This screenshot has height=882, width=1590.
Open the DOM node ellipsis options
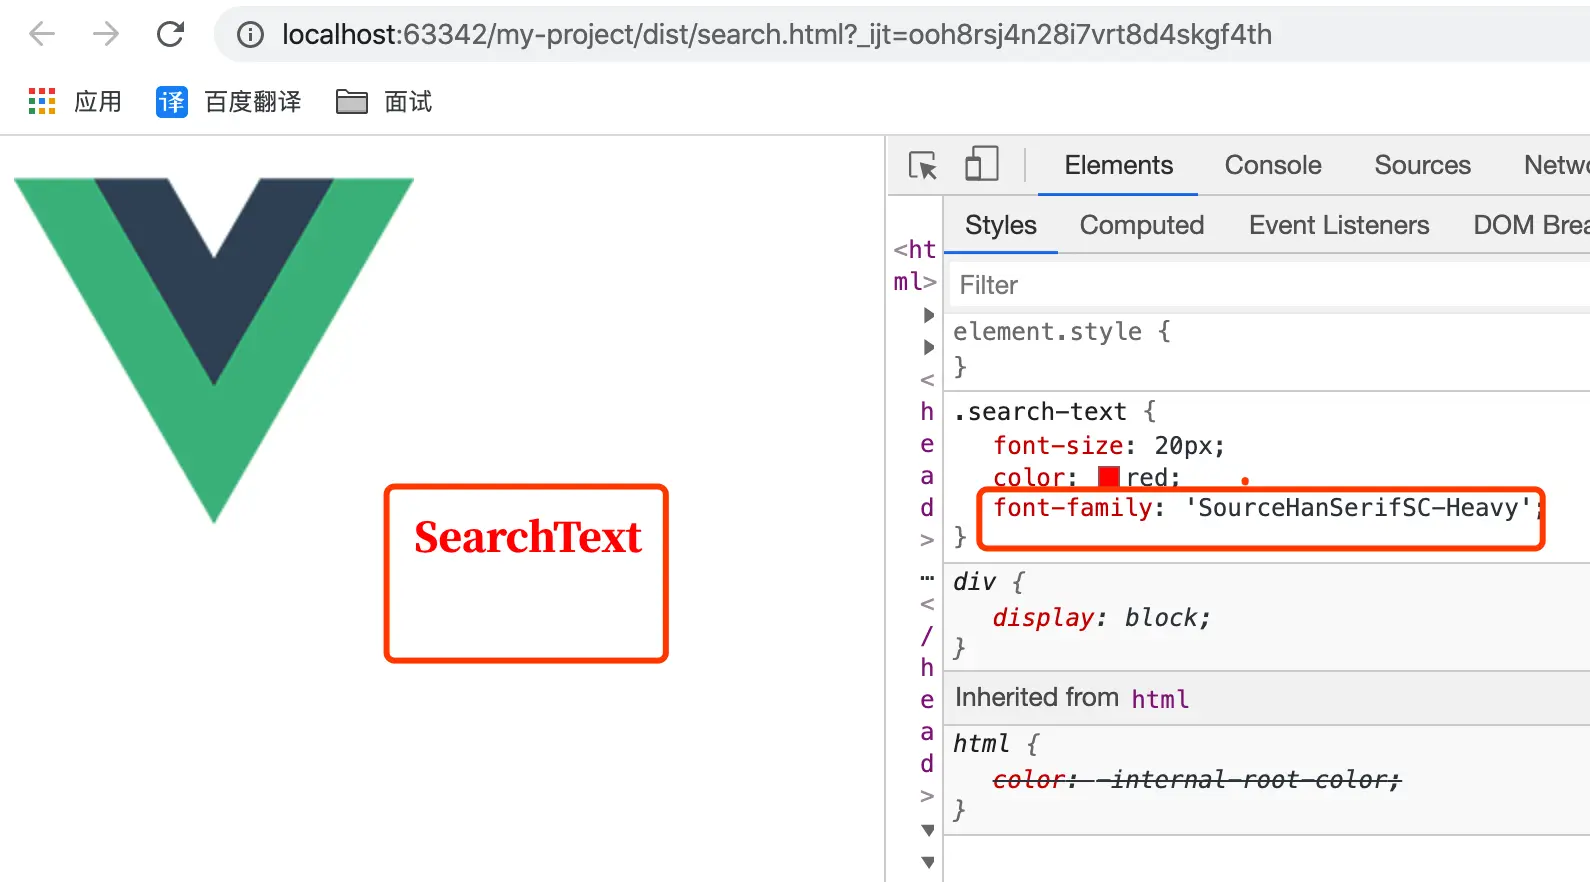click(x=927, y=578)
